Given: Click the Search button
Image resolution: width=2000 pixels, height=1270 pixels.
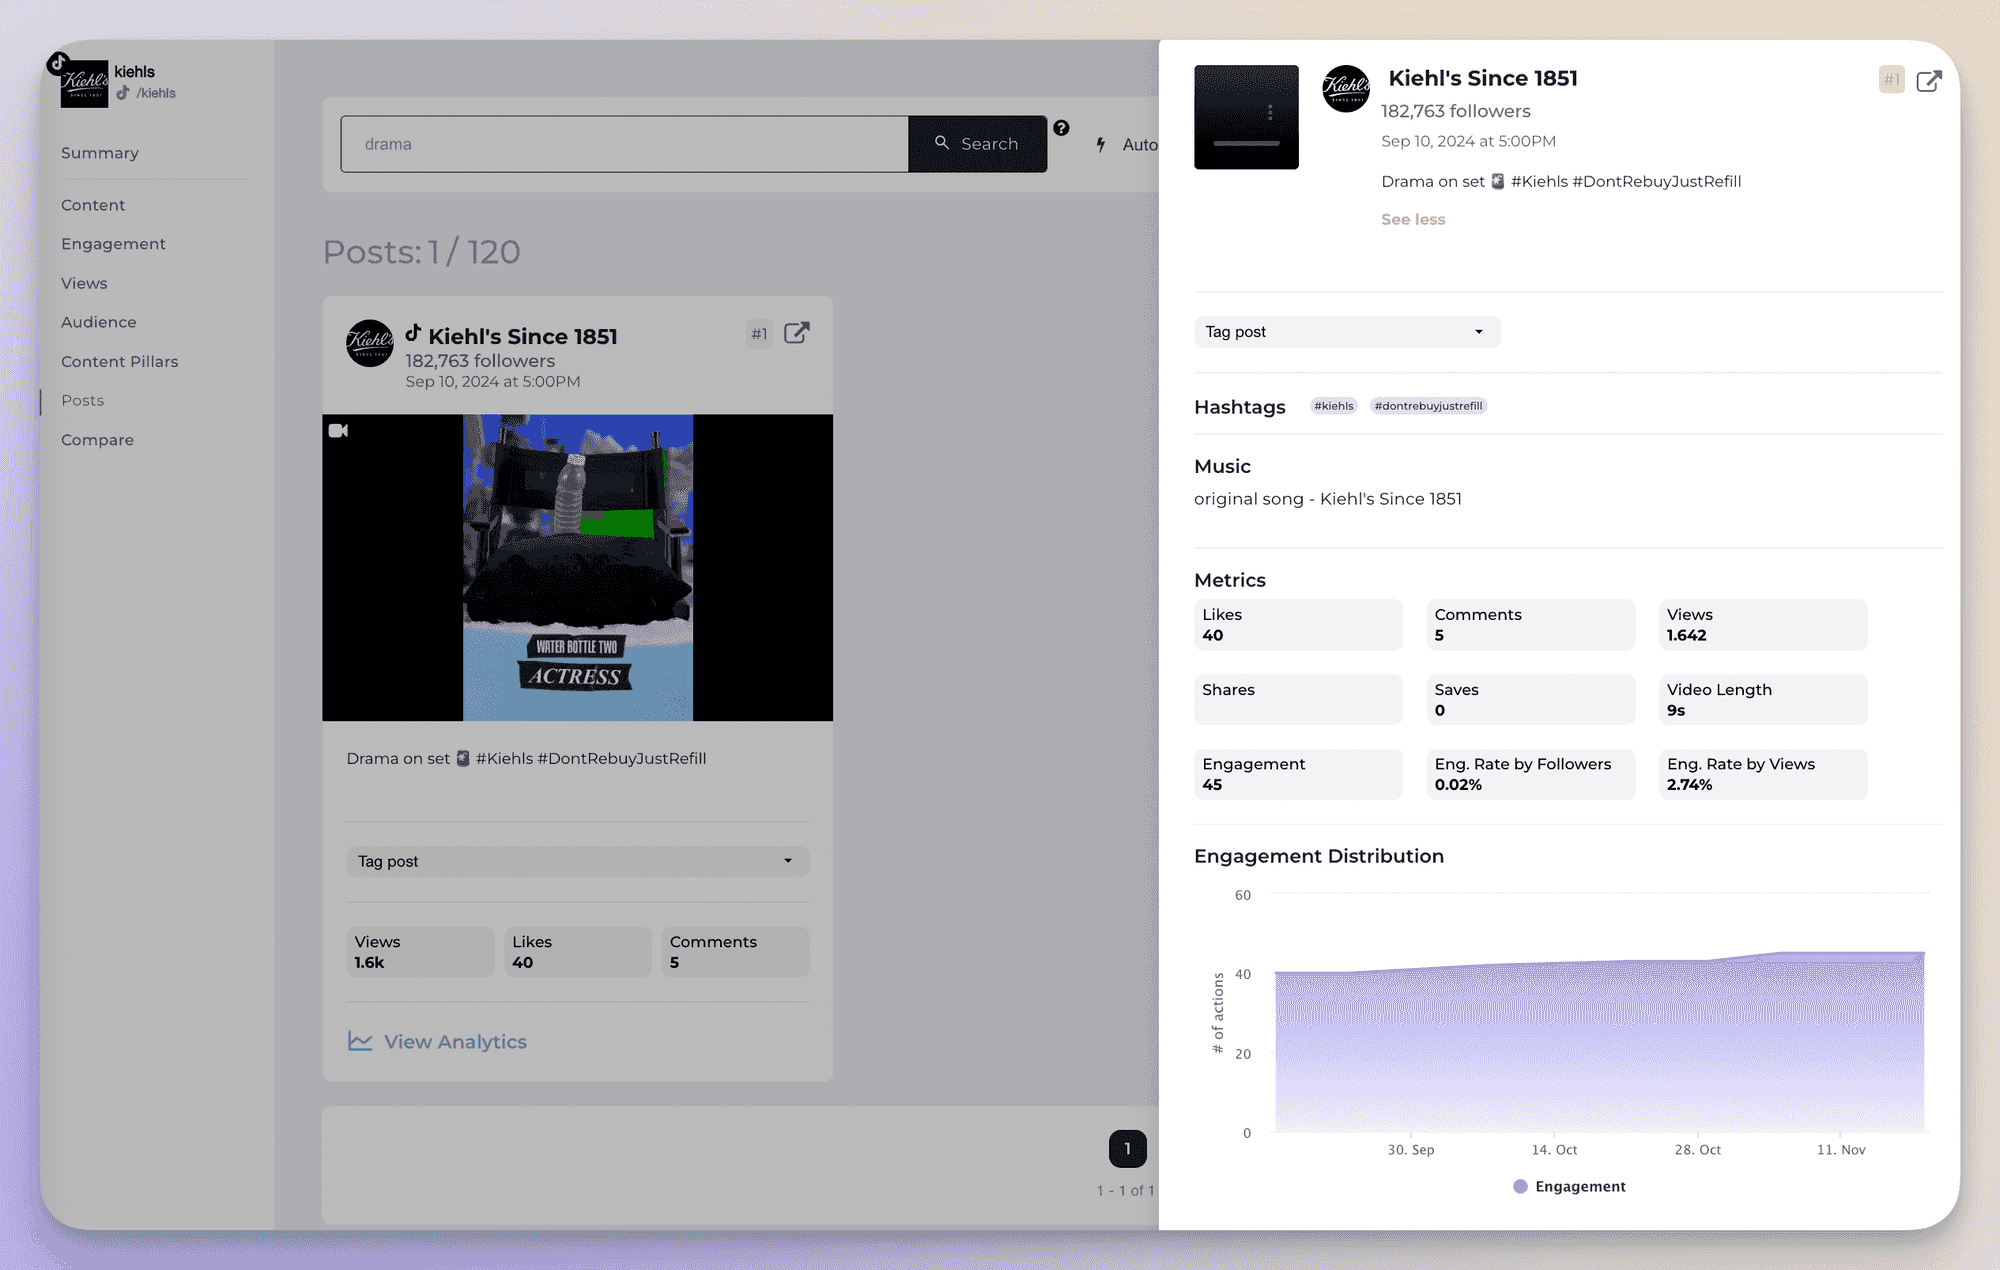Looking at the screenshot, I should (978, 144).
